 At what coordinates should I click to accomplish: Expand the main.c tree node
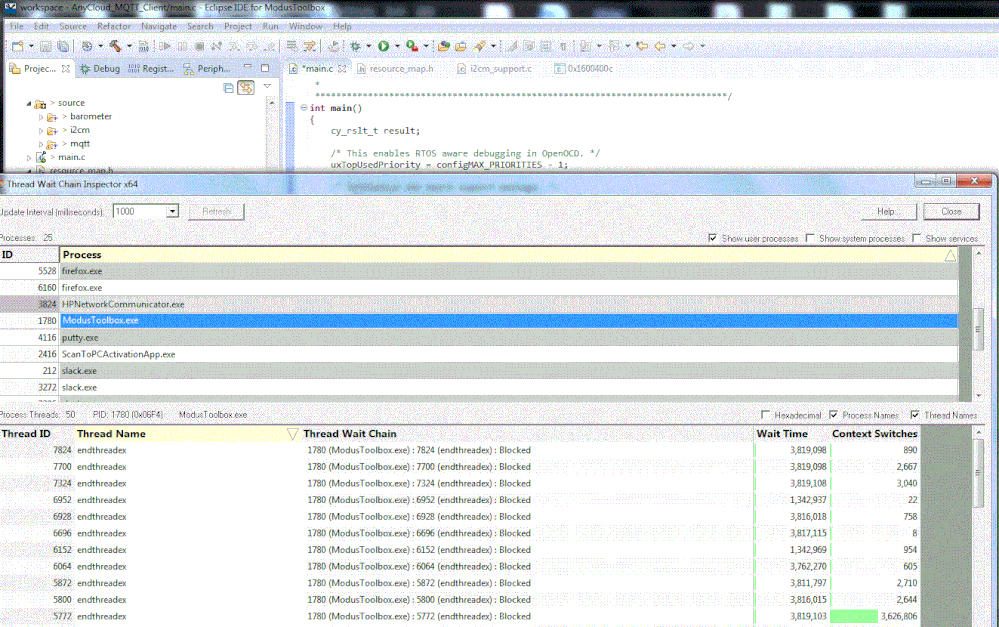(29, 157)
